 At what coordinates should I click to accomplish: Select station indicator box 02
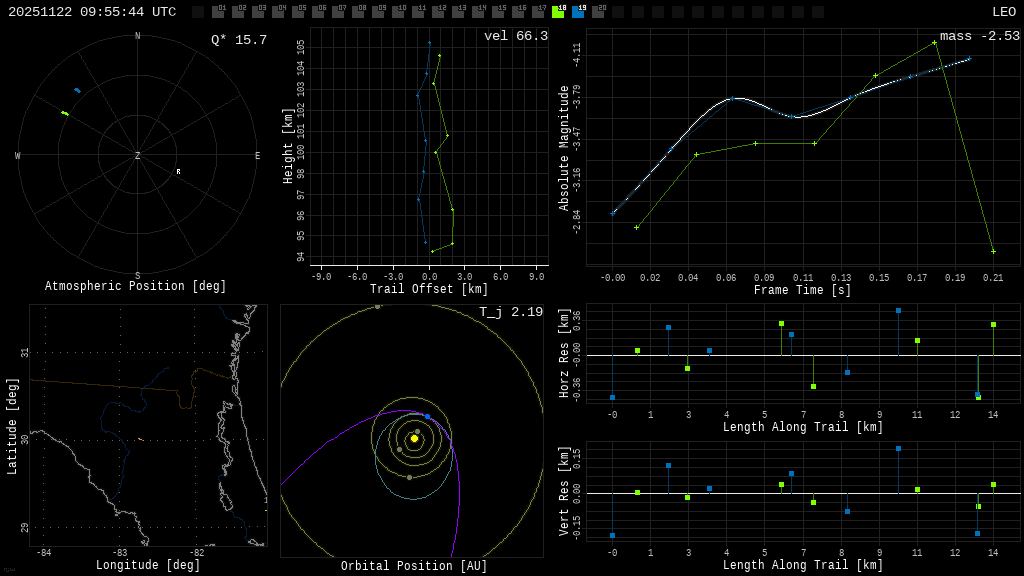[238, 12]
